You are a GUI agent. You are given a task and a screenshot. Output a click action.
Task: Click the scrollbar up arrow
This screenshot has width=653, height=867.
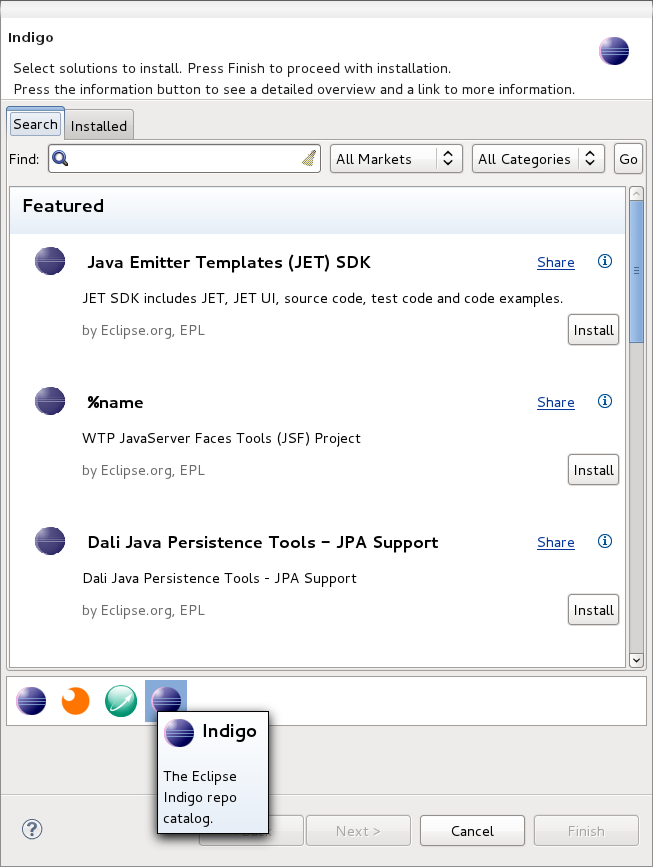636,194
